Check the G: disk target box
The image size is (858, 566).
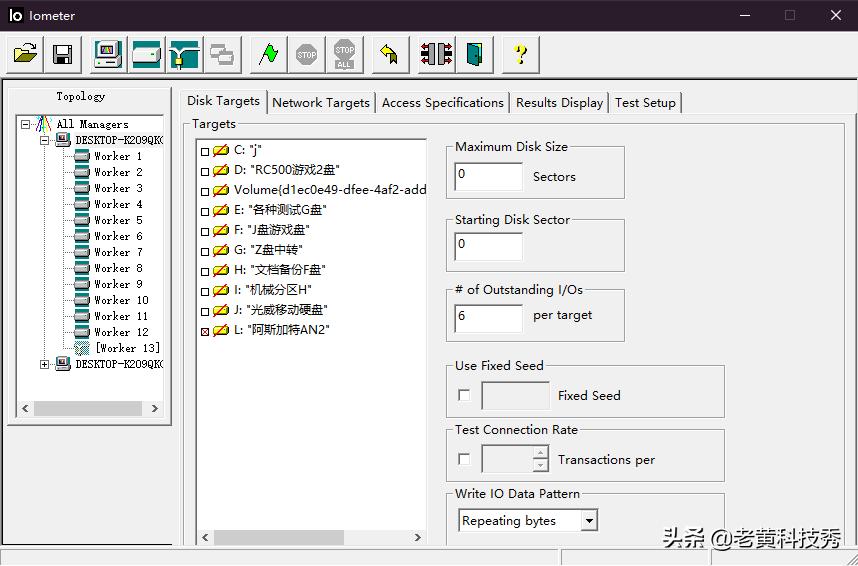pos(205,251)
